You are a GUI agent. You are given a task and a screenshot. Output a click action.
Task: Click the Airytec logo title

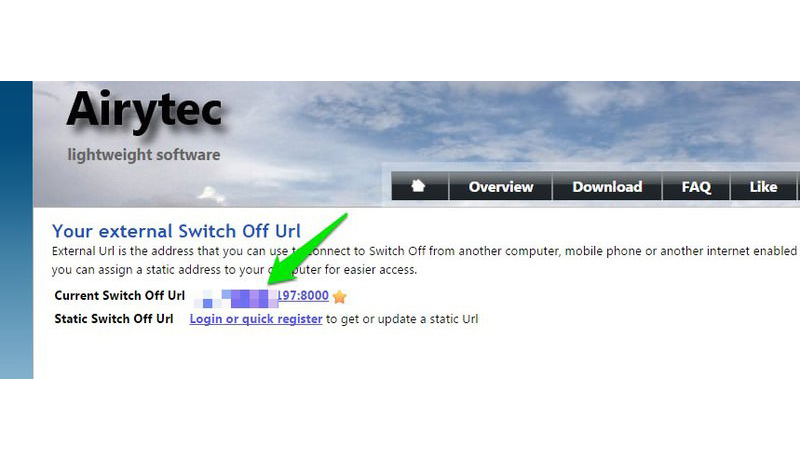(144, 111)
